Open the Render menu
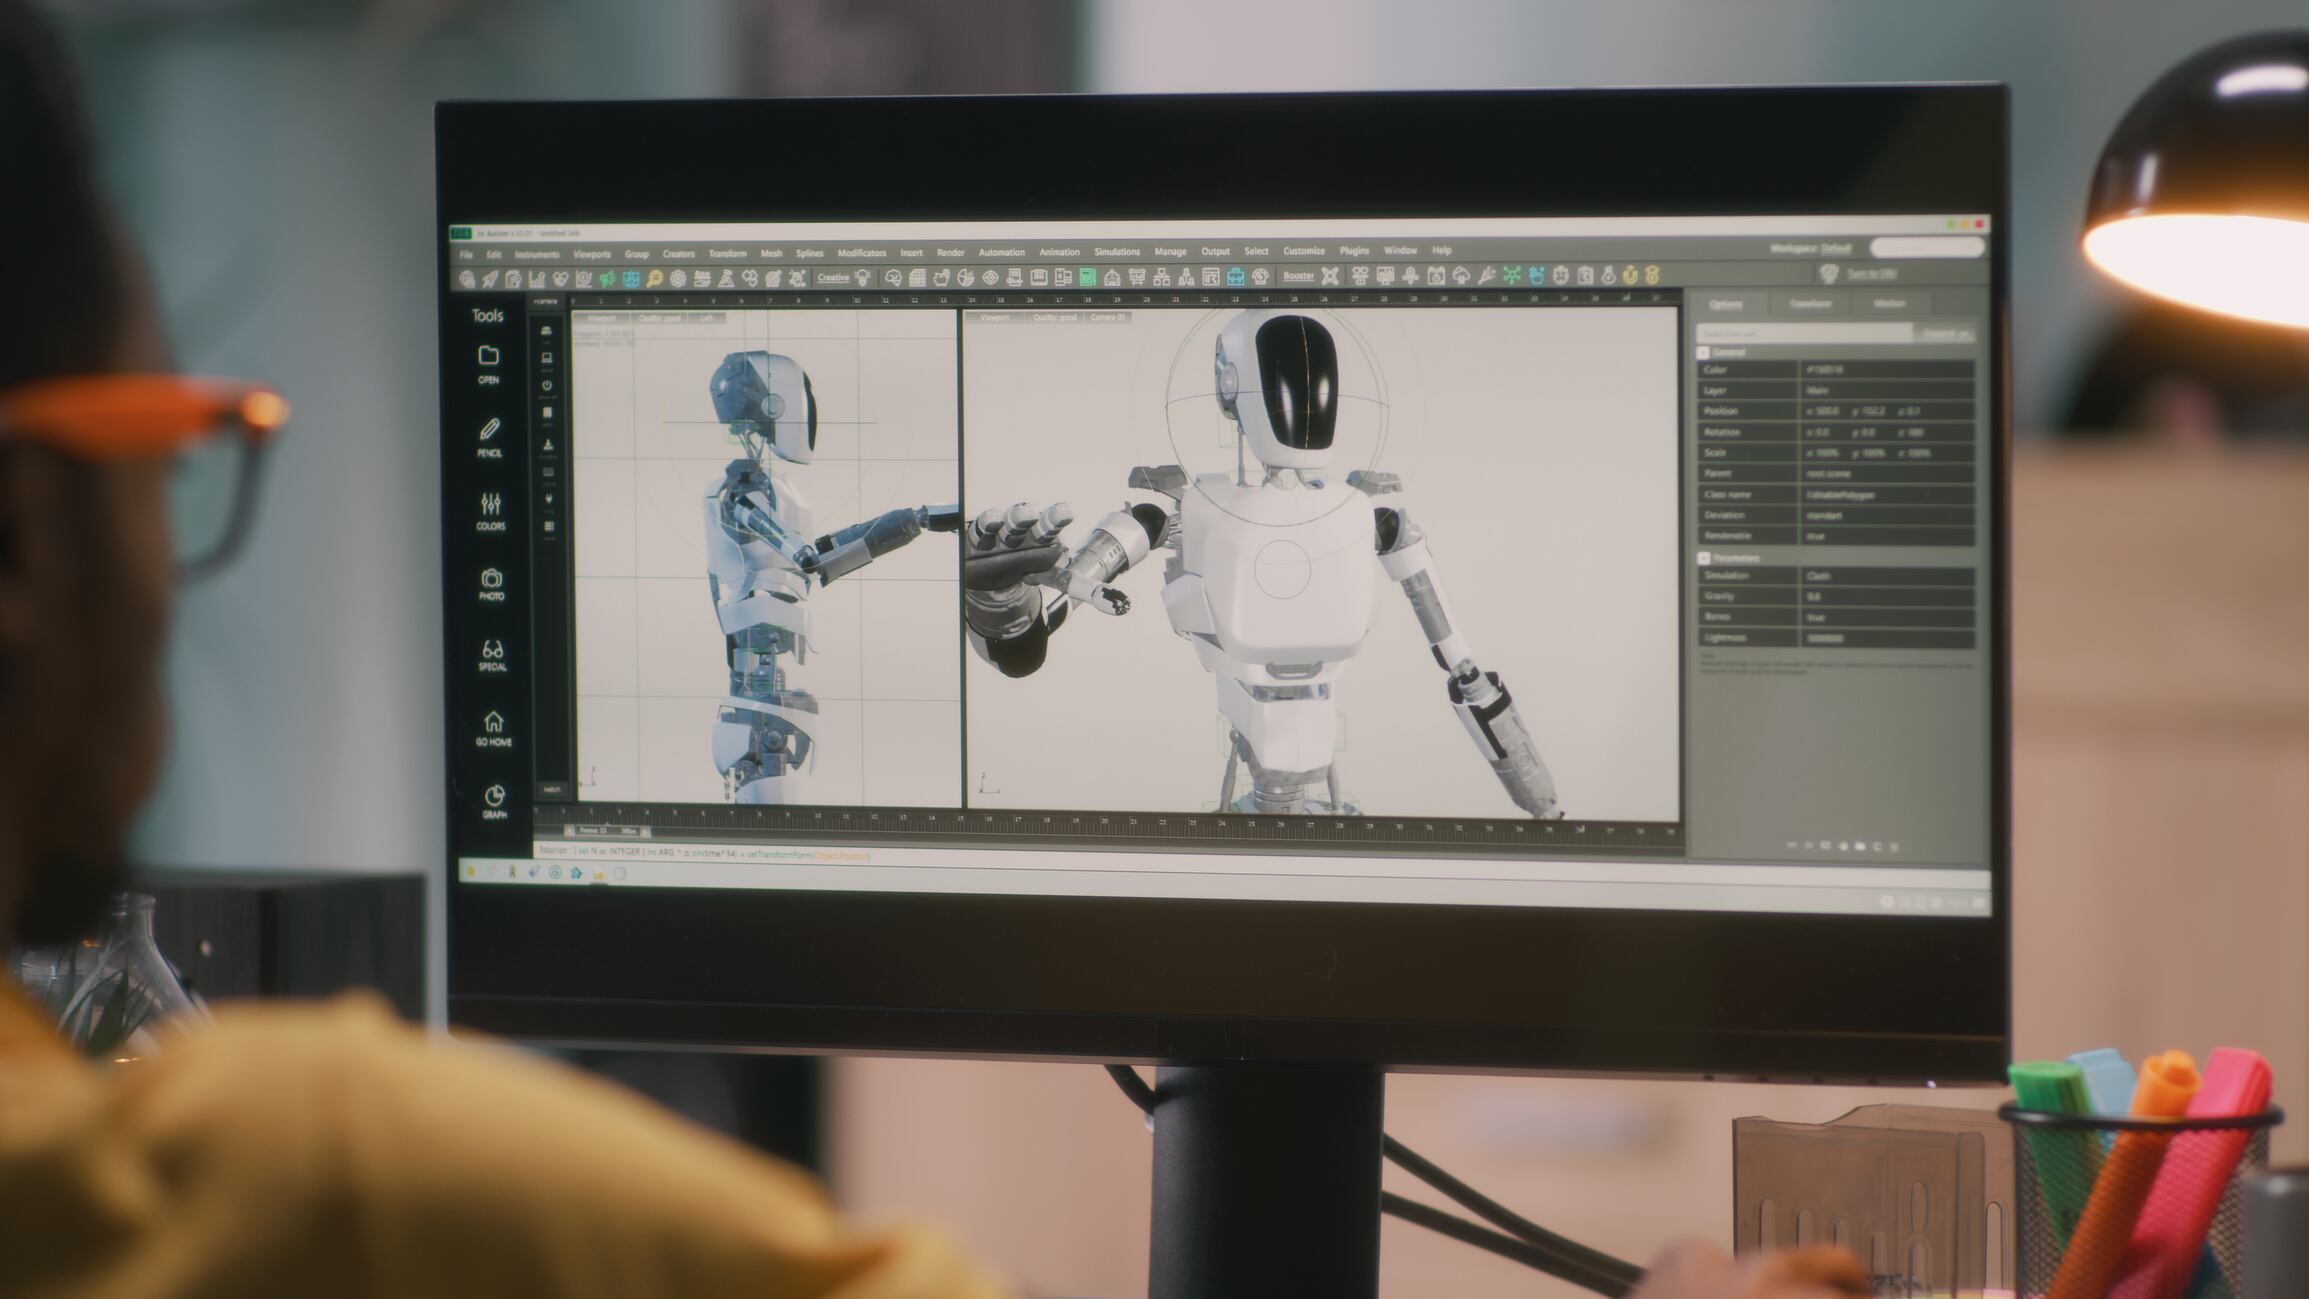2309x1299 pixels. pos(950,252)
